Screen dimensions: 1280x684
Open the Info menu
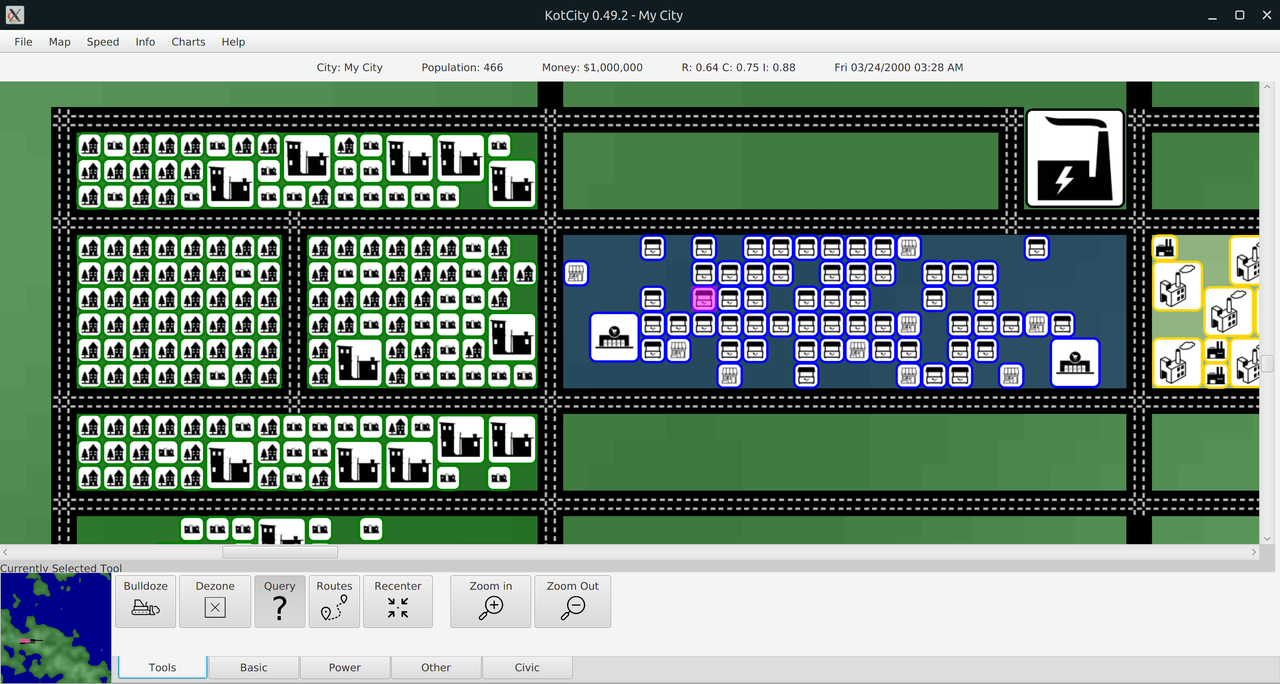[145, 42]
